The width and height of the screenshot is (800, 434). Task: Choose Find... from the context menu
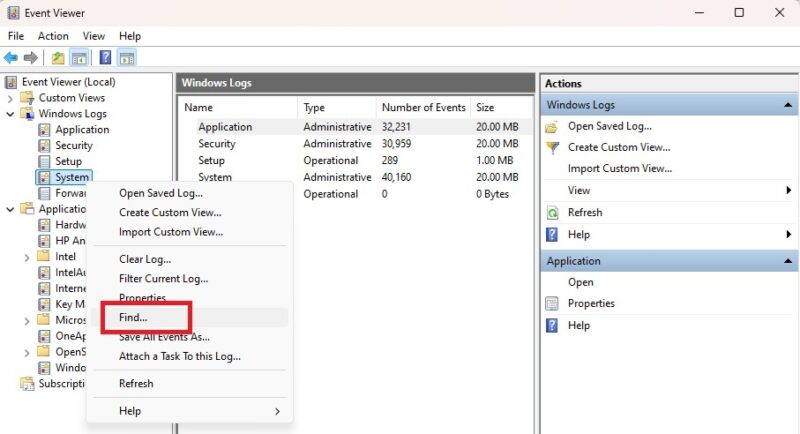[x=190, y=317]
